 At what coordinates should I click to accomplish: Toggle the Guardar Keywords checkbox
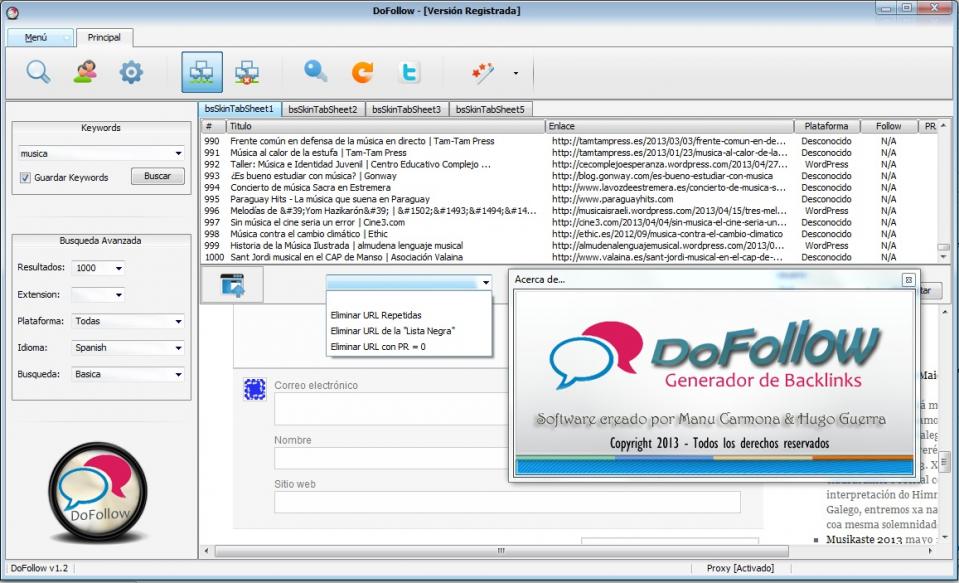(25, 177)
